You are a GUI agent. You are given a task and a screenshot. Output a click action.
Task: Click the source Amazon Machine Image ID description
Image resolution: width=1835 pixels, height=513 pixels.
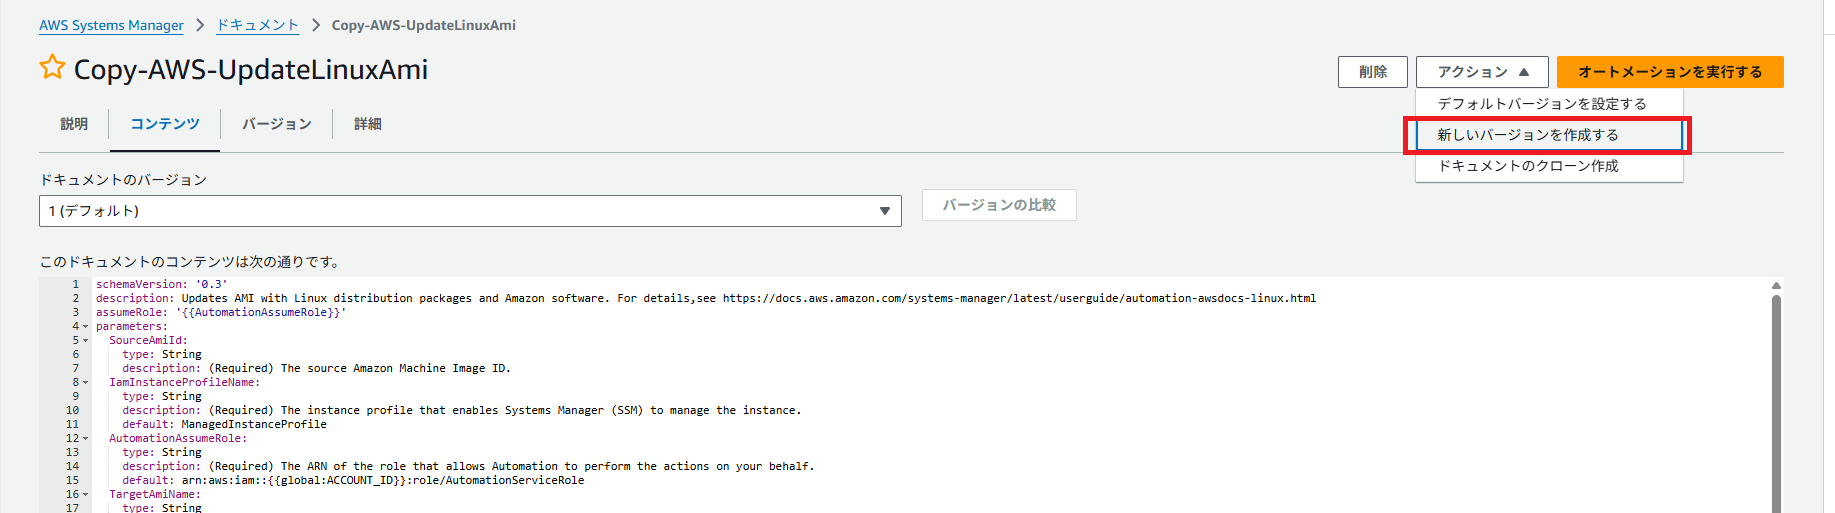pyautogui.click(x=316, y=368)
